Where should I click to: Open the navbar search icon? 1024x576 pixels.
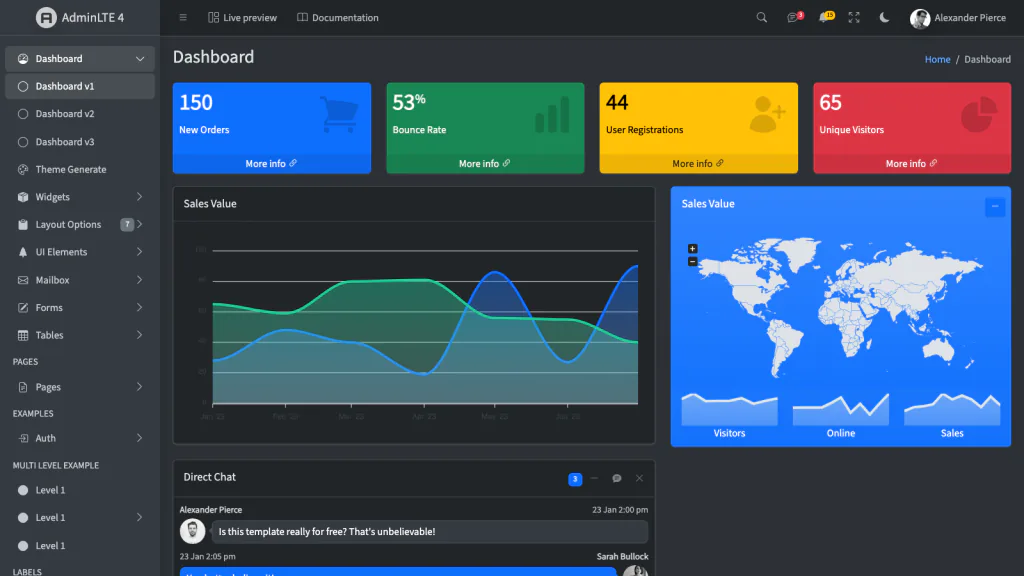click(x=761, y=18)
